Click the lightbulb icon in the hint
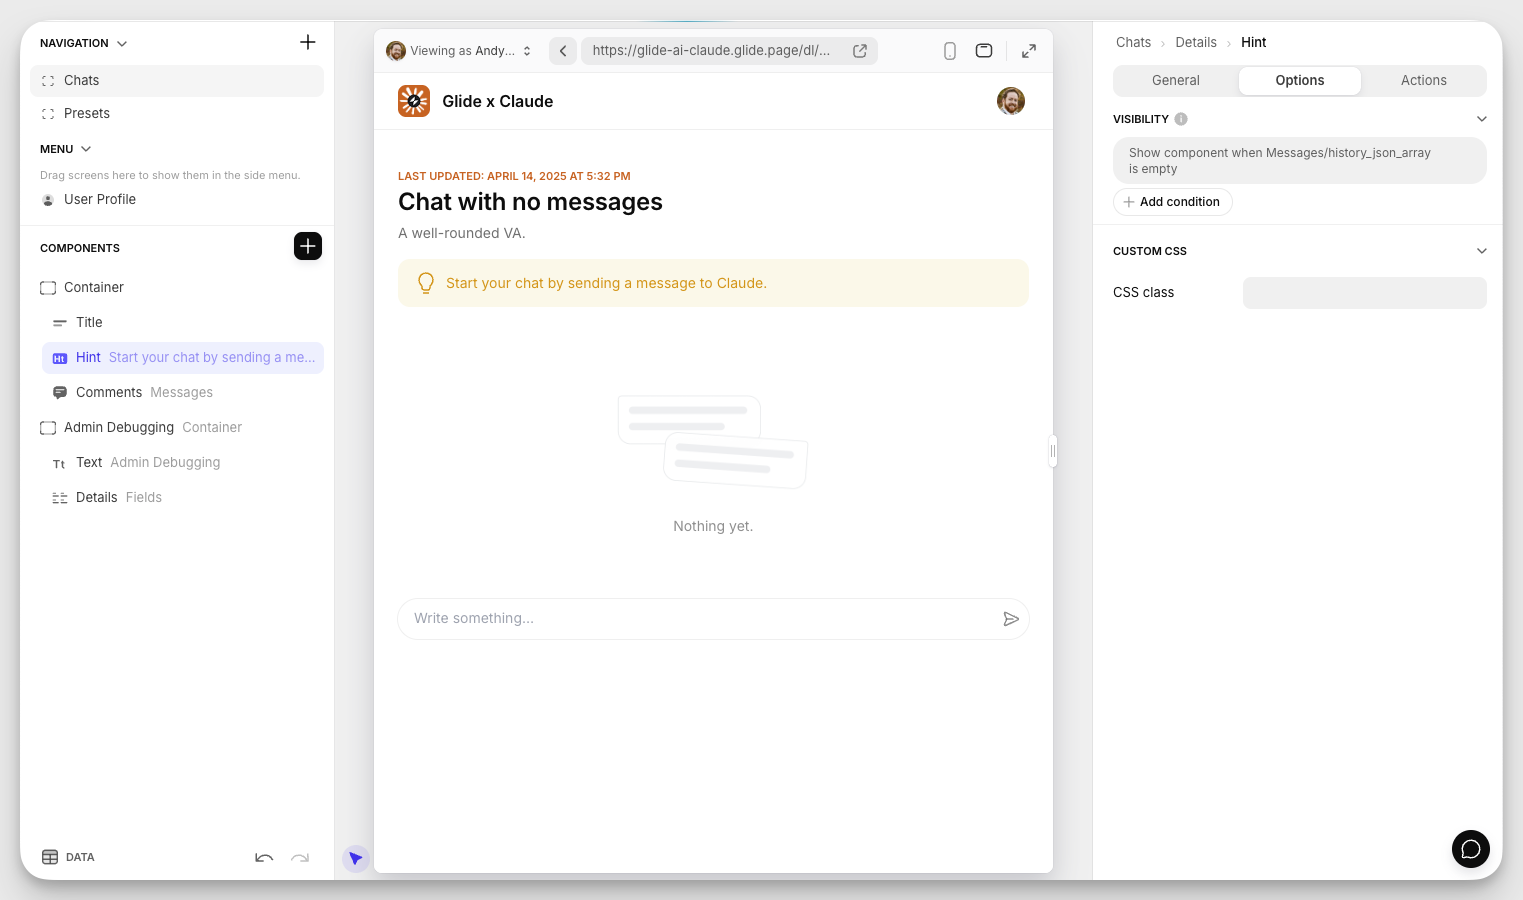This screenshot has height=900, width=1523. pos(426,283)
